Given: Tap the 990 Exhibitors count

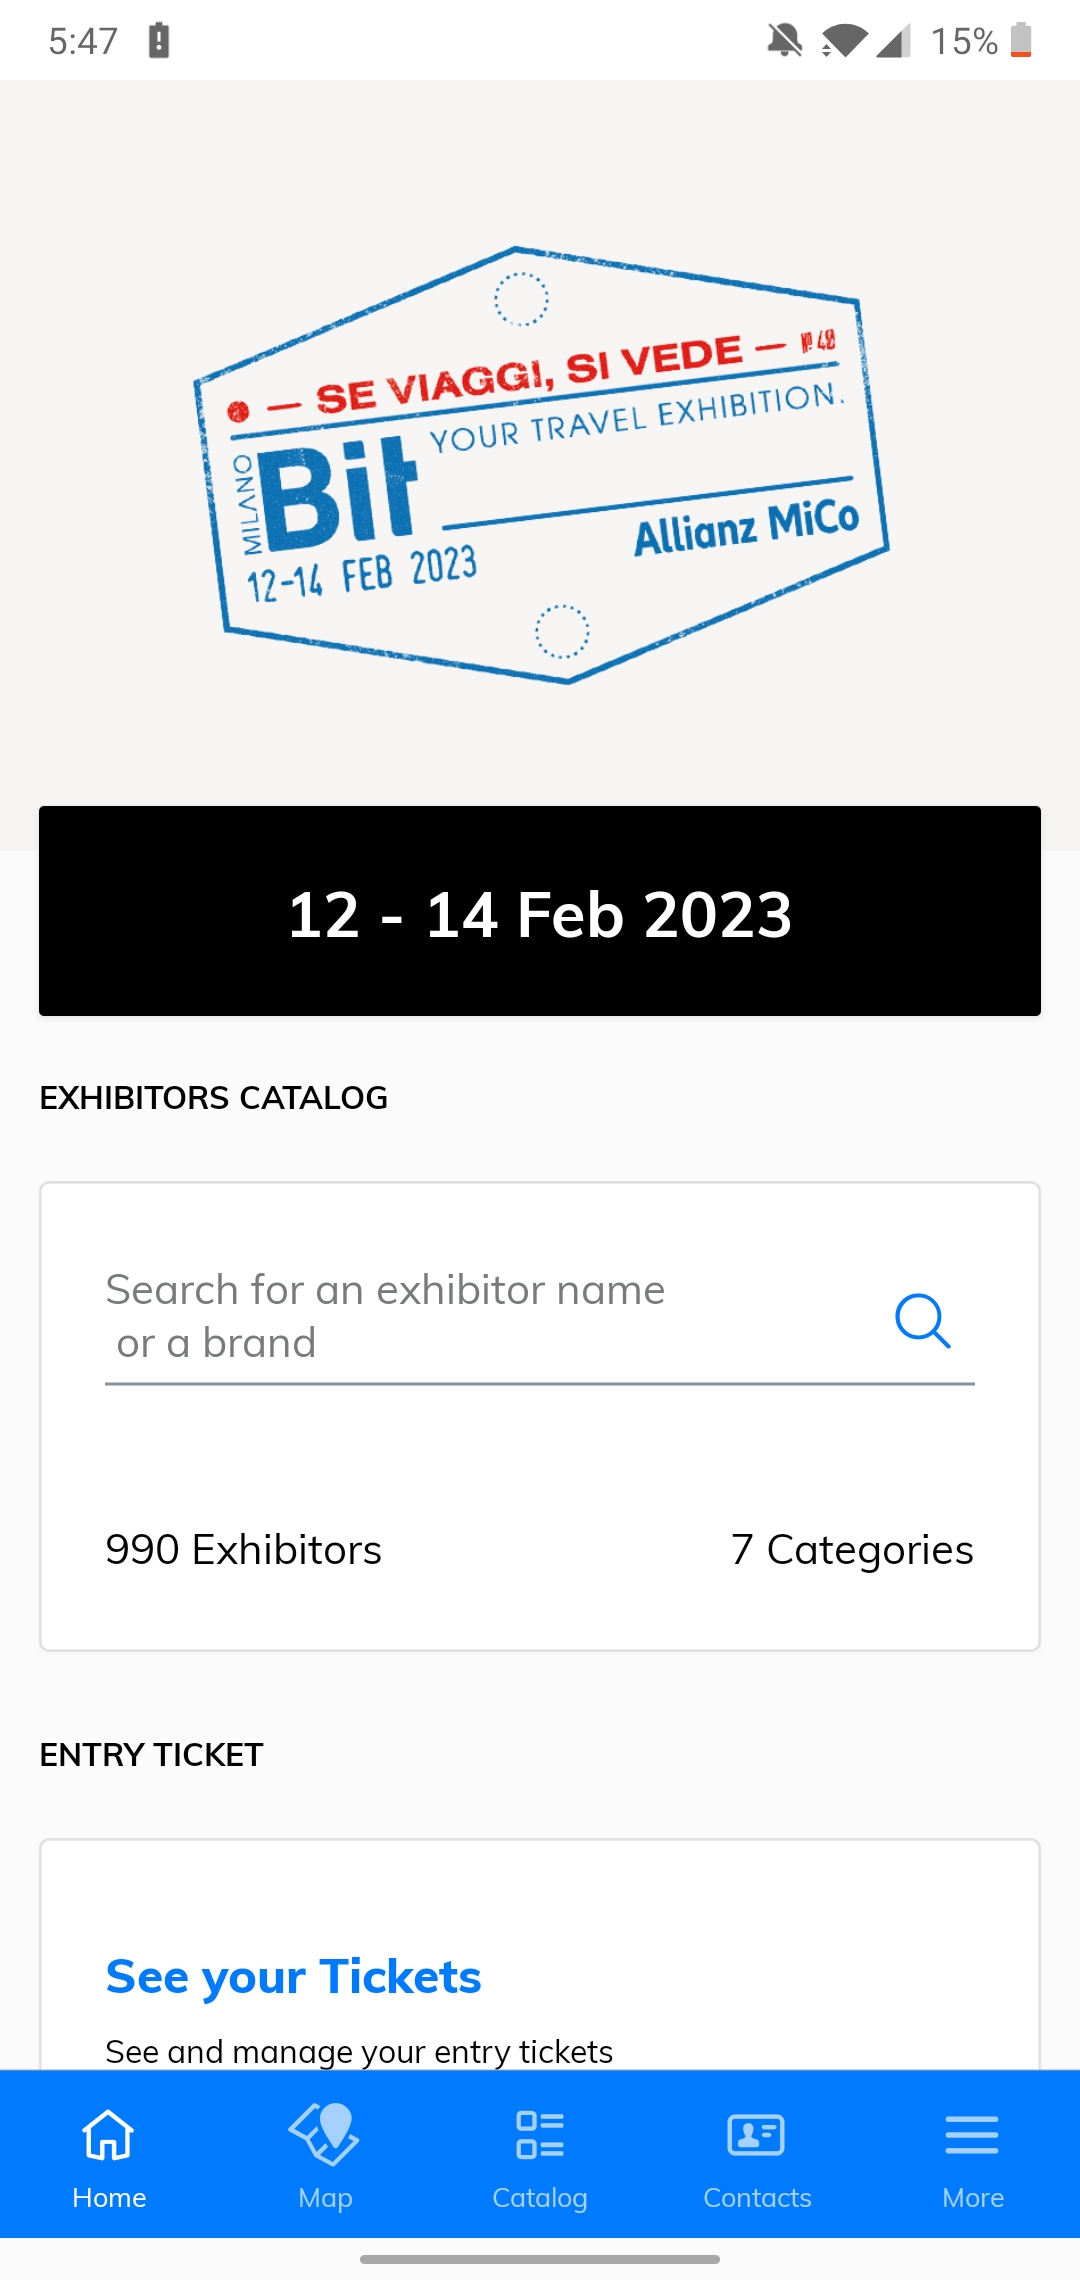Looking at the screenshot, I should point(243,1550).
